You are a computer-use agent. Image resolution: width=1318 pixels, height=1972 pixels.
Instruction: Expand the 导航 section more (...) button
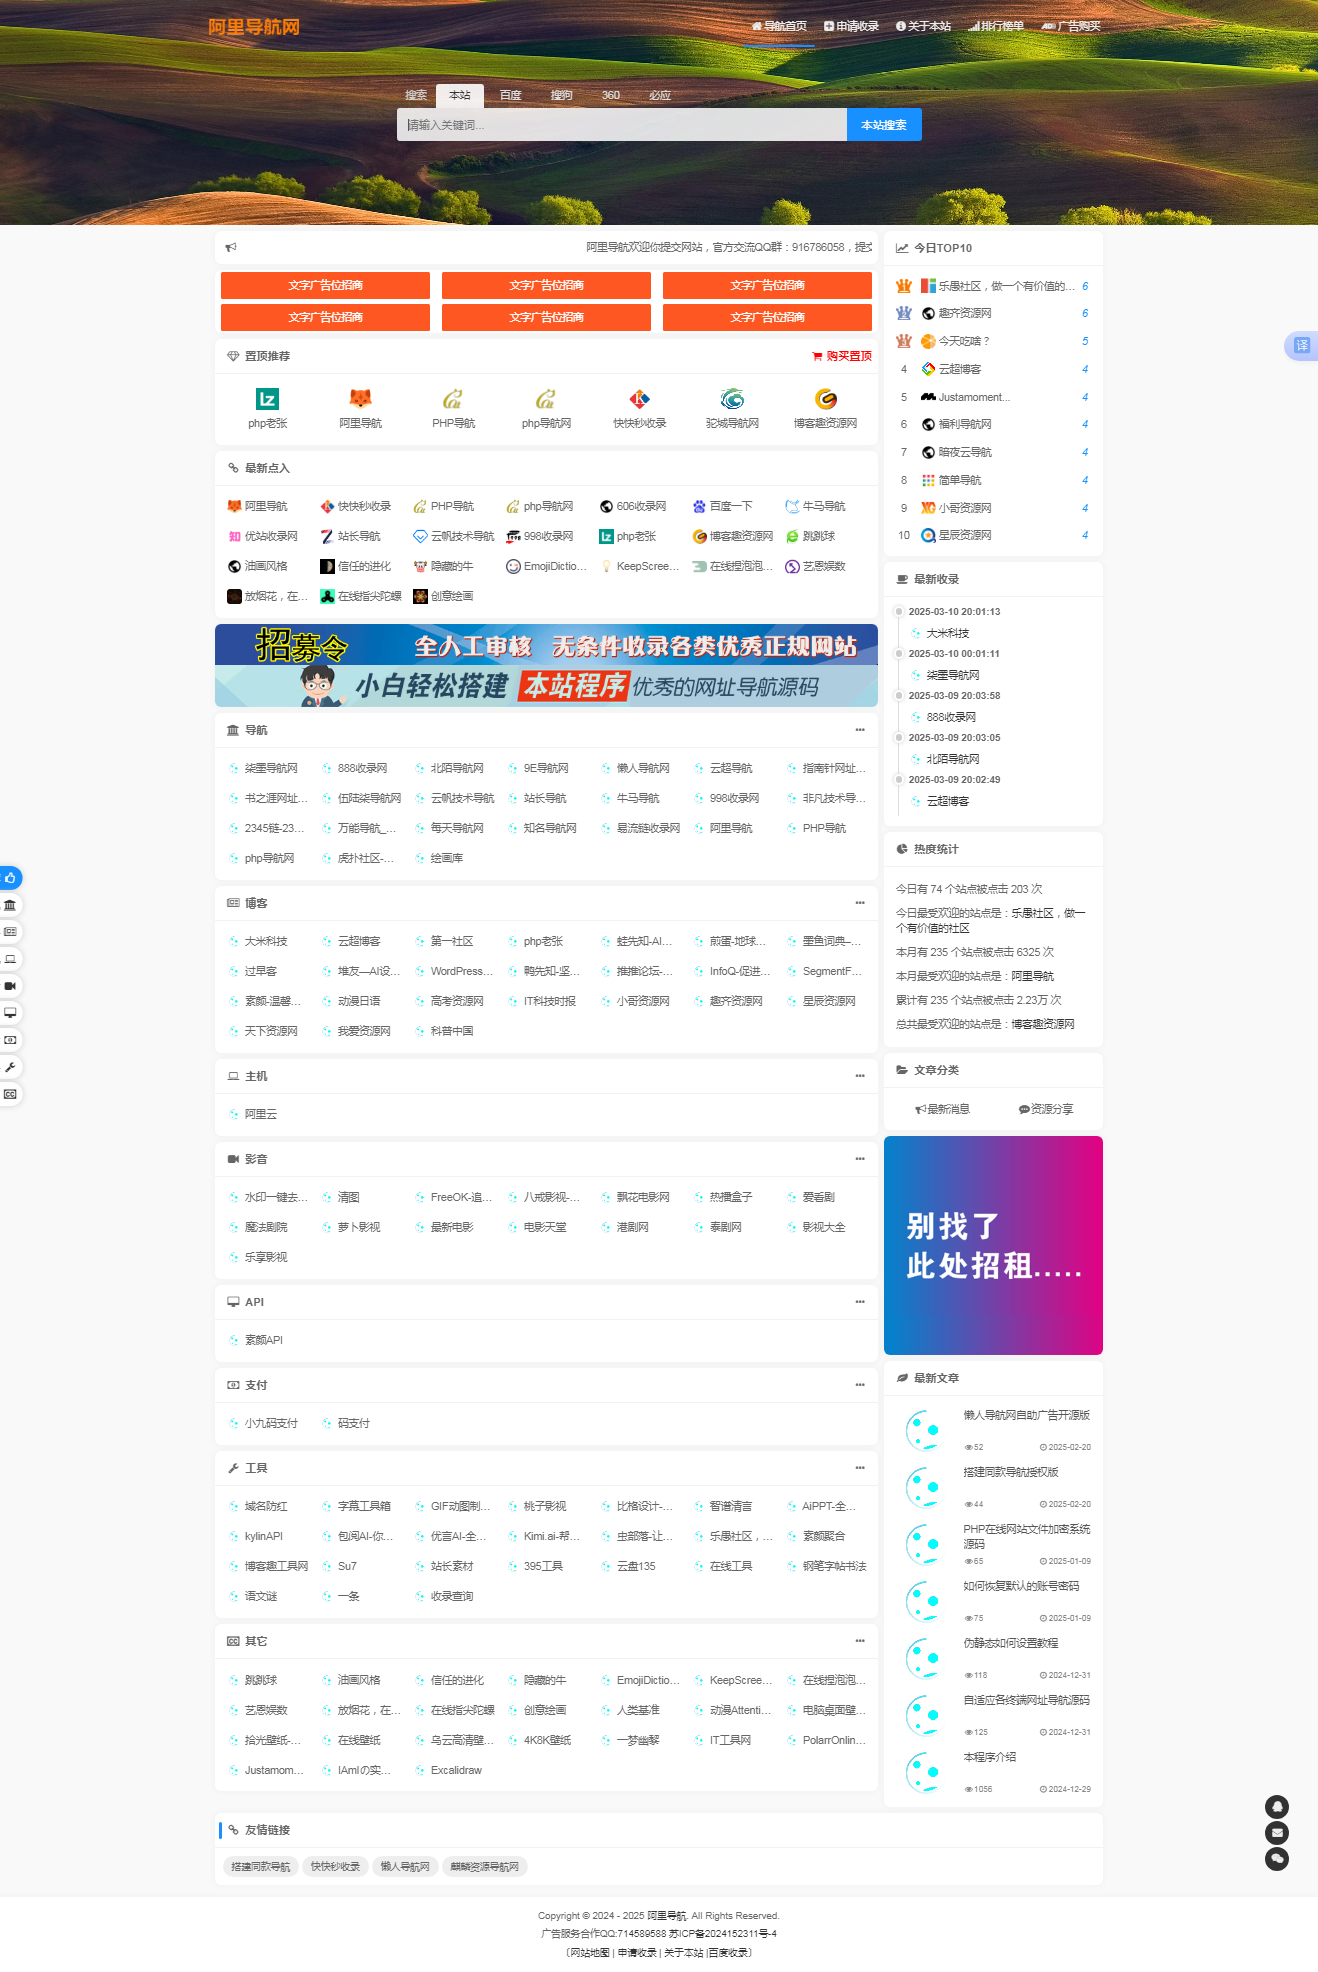click(x=859, y=730)
